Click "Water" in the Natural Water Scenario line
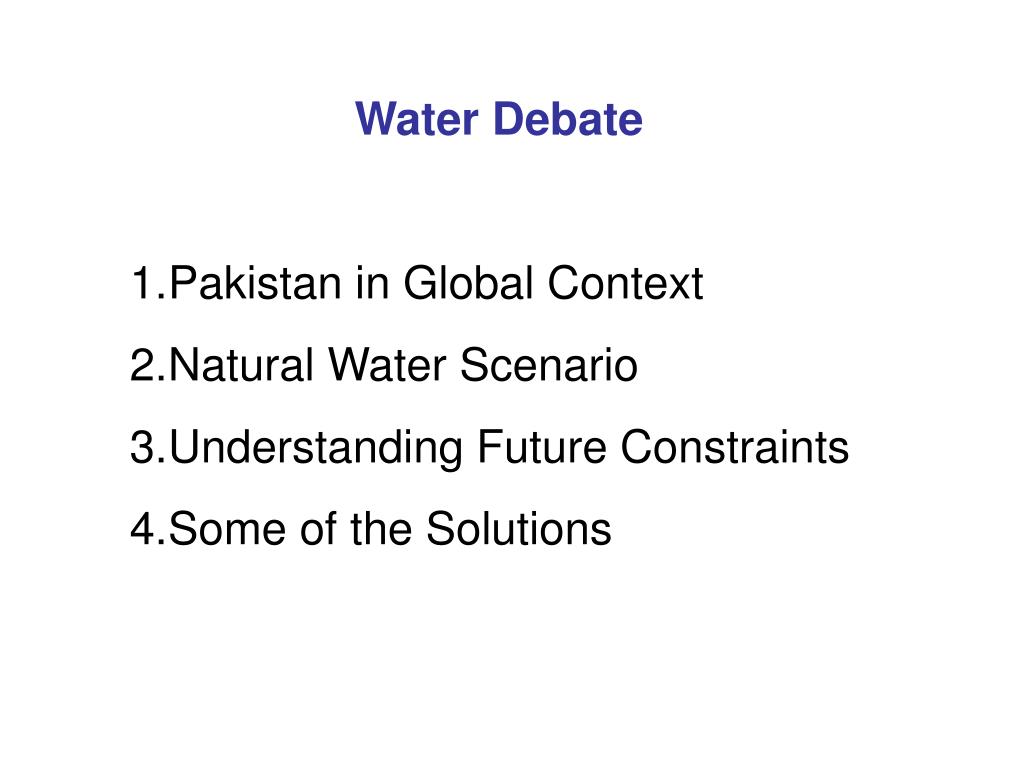Screen dimensions: 1024x768 pos(387,364)
